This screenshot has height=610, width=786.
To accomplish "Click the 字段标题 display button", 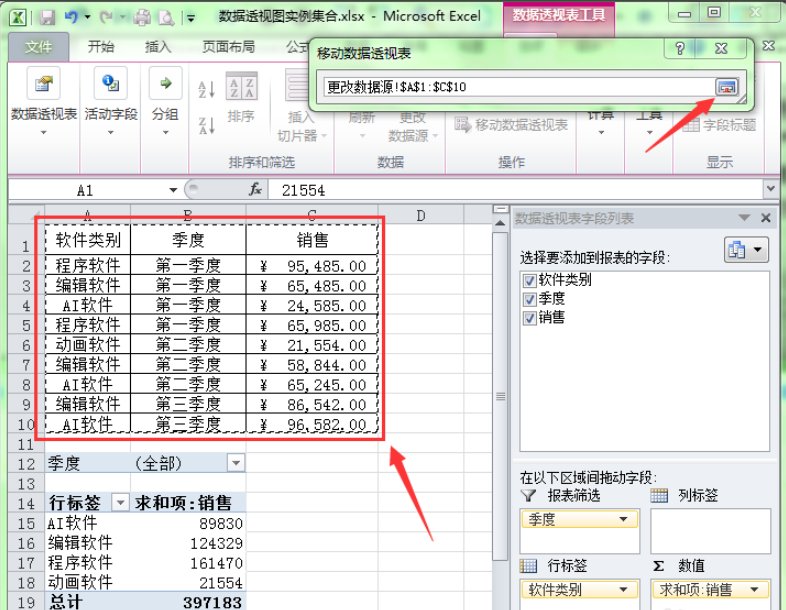I will pyautogui.click(x=719, y=124).
